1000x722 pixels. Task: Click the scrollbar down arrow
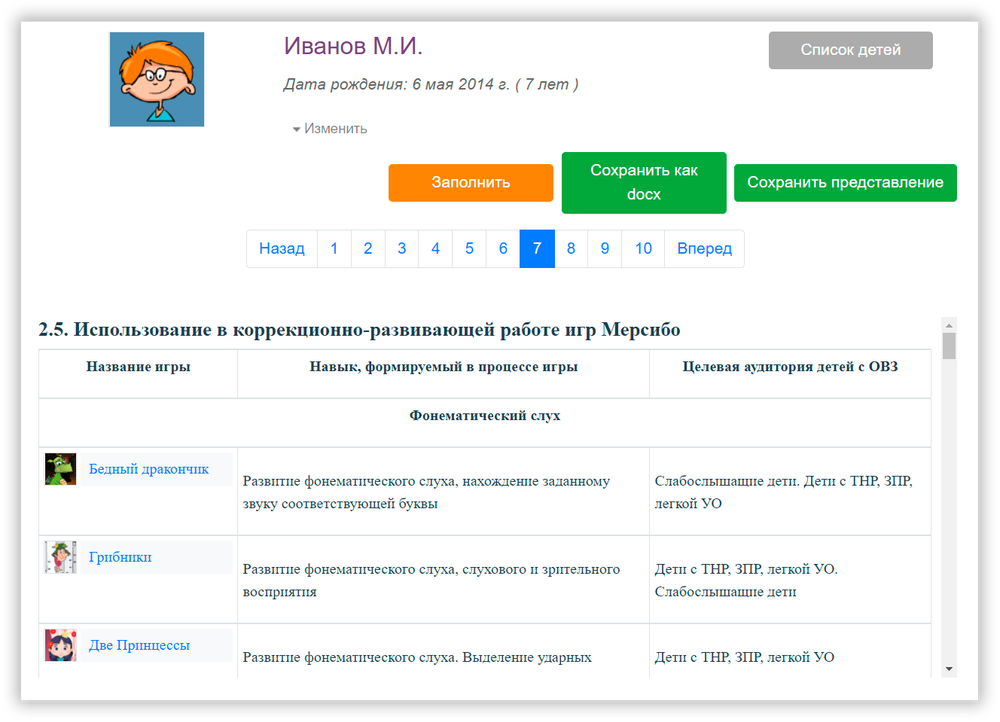(949, 668)
